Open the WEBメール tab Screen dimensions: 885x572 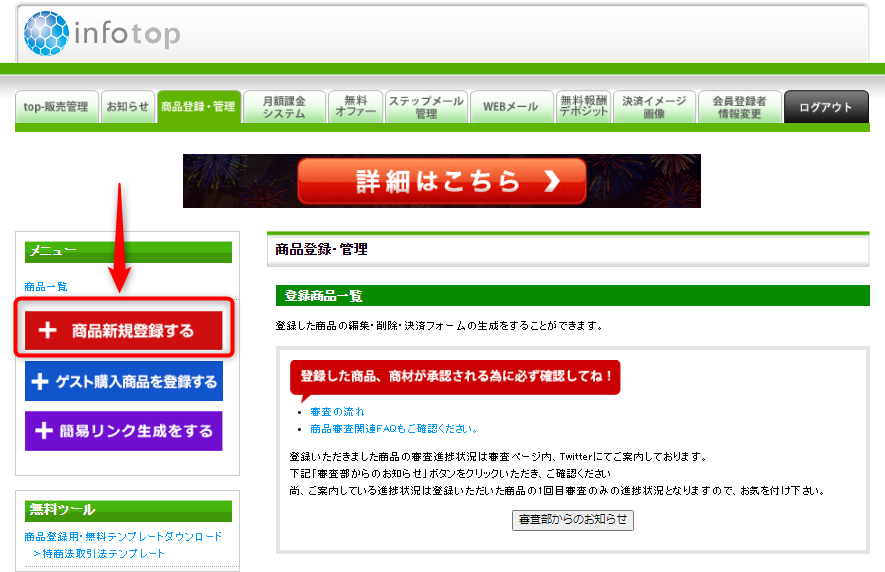[x=511, y=107]
